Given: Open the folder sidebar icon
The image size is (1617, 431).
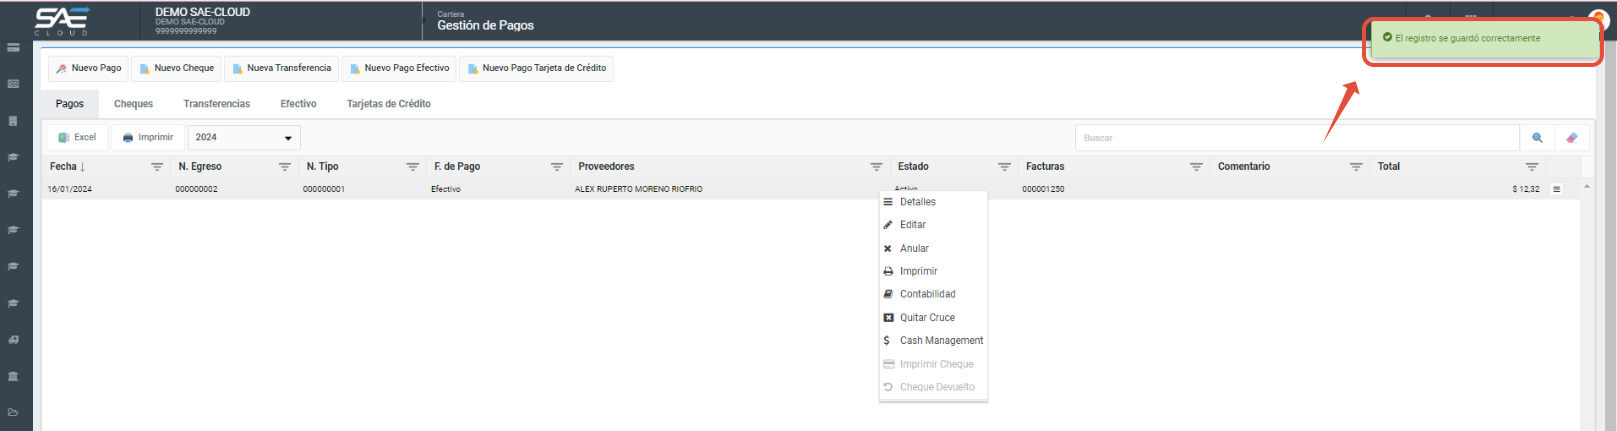Looking at the screenshot, I should [13, 412].
